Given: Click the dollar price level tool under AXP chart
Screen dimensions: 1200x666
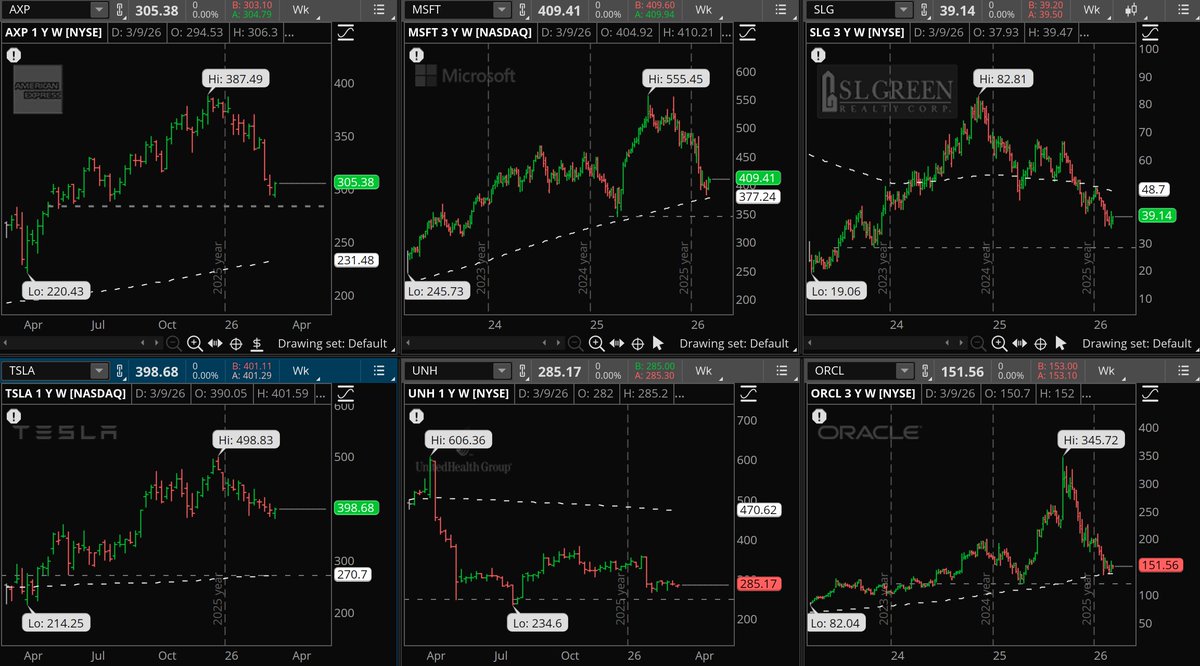Looking at the screenshot, I should 256,343.
